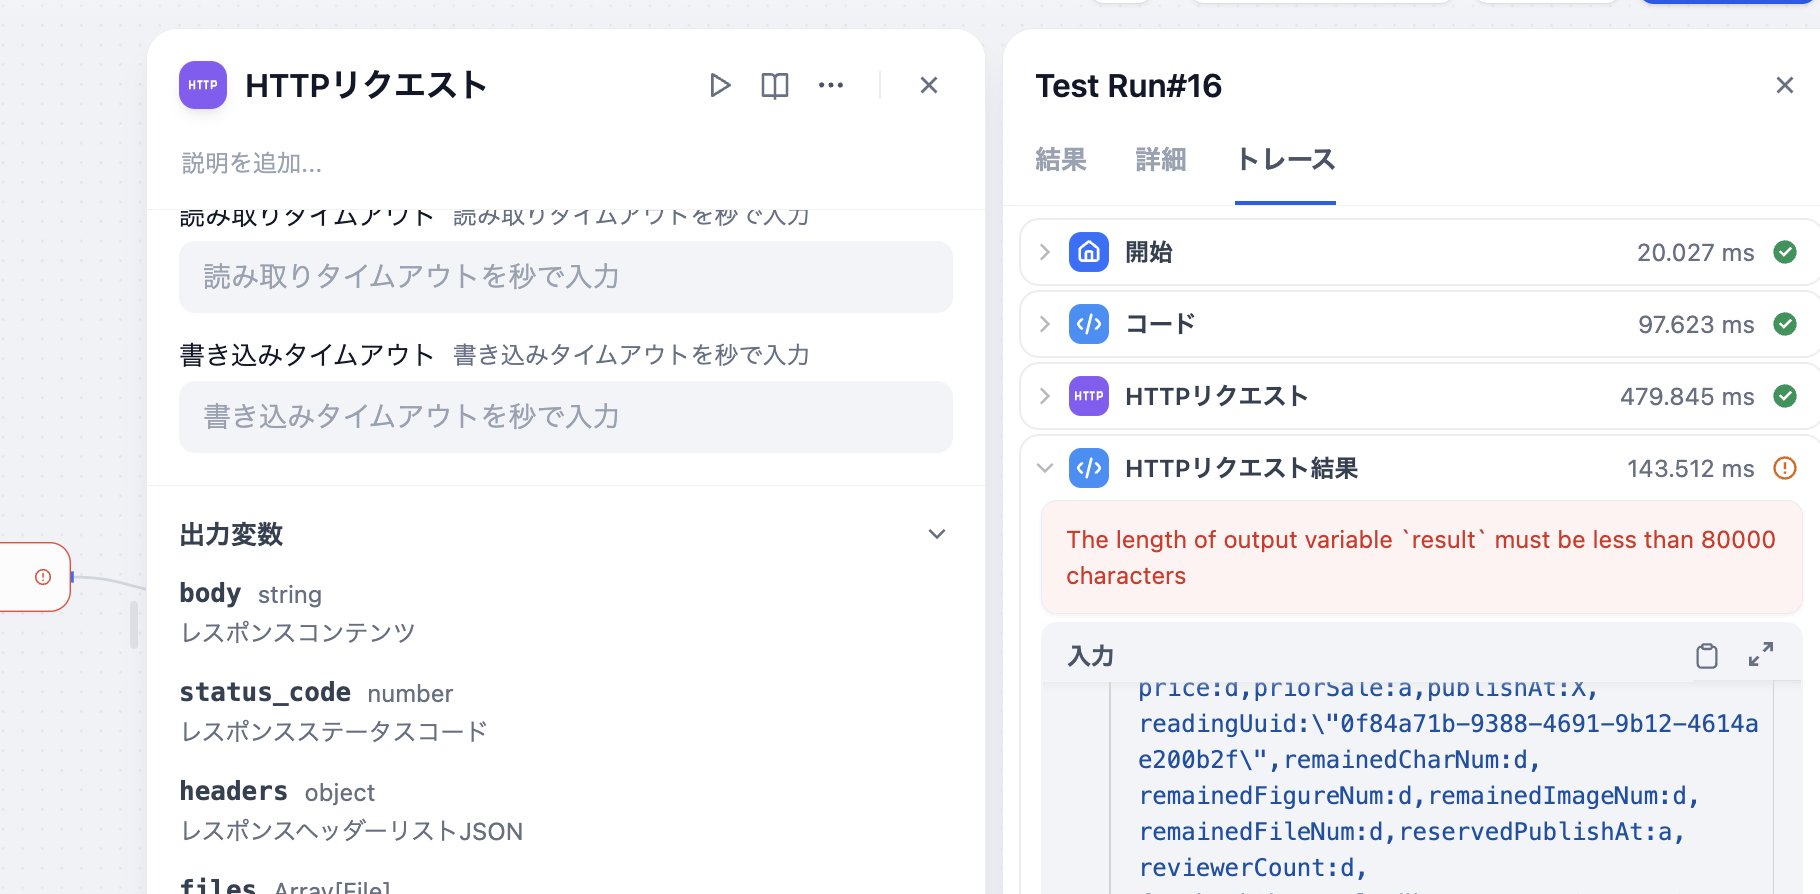Click the コード node icon in trace
The image size is (1820, 894).
[1089, 324]
